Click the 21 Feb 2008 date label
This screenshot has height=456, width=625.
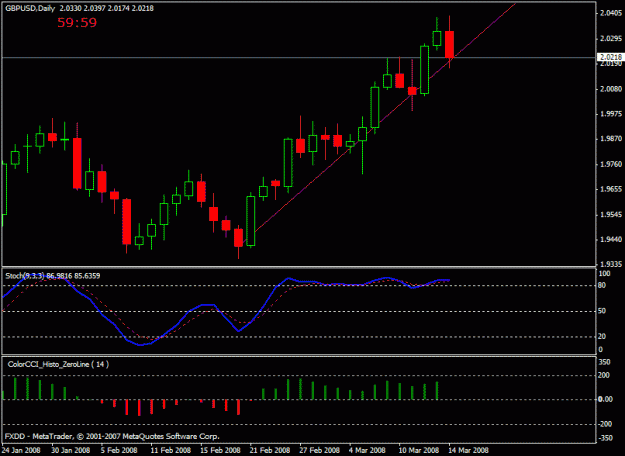(x=270, y=450)
